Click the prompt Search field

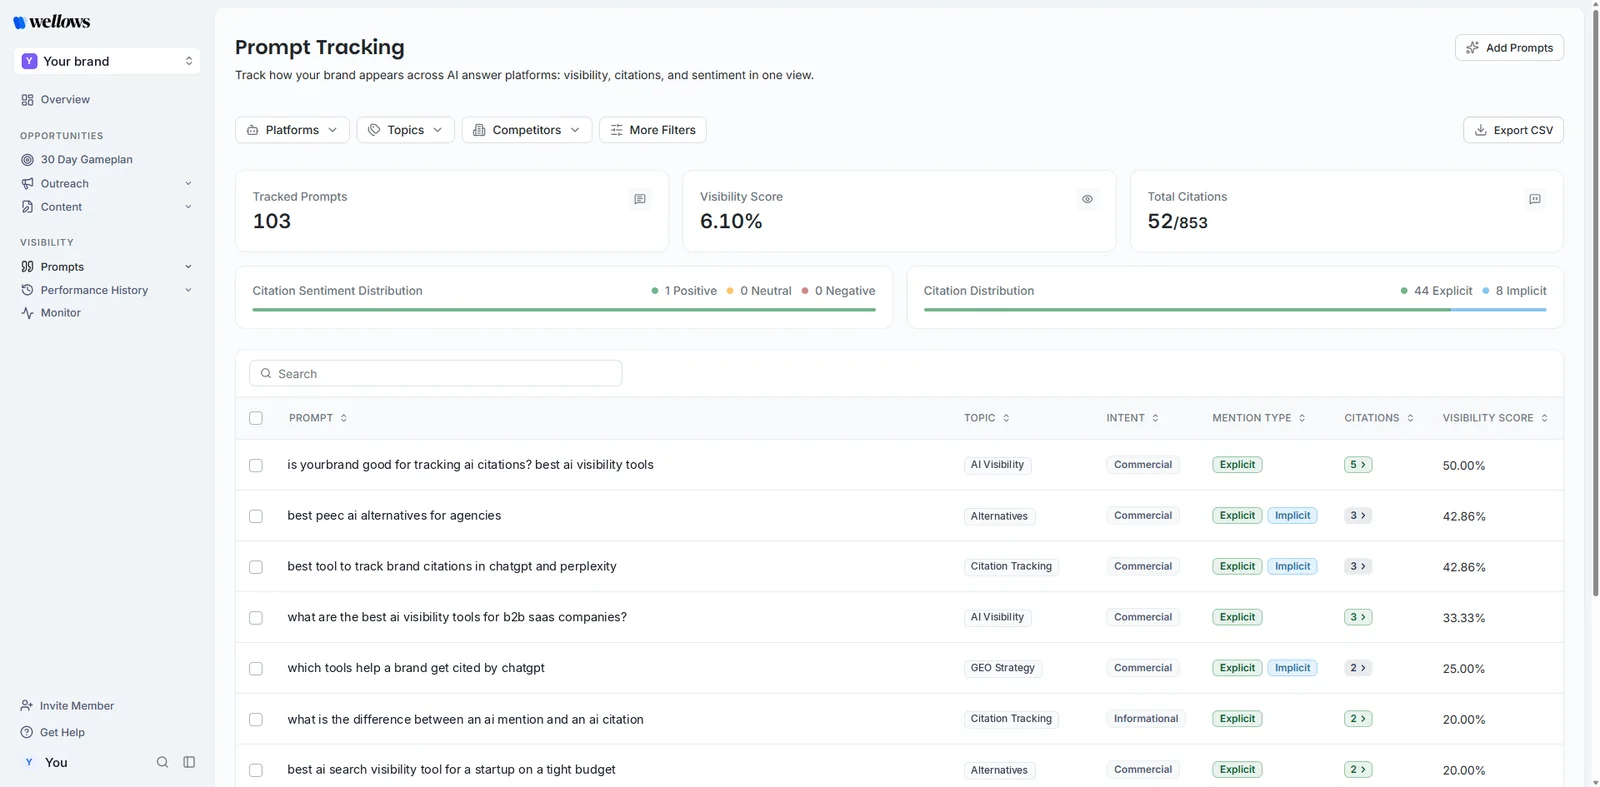tap(436, 373)
